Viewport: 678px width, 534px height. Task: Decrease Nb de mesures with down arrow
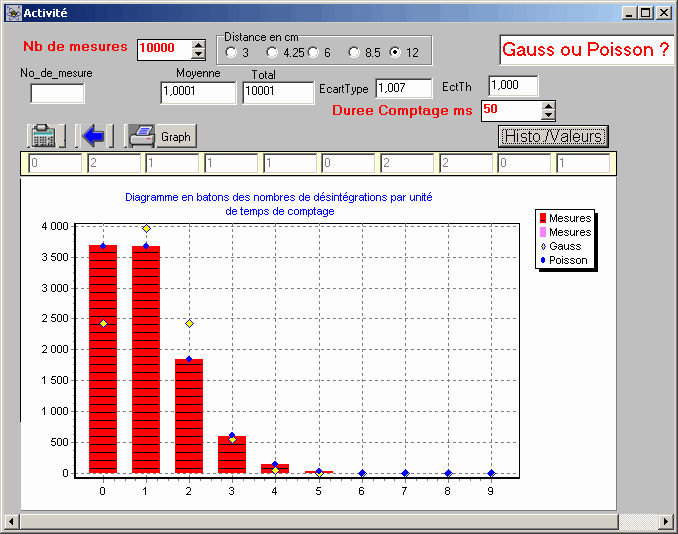click(198, 54)
